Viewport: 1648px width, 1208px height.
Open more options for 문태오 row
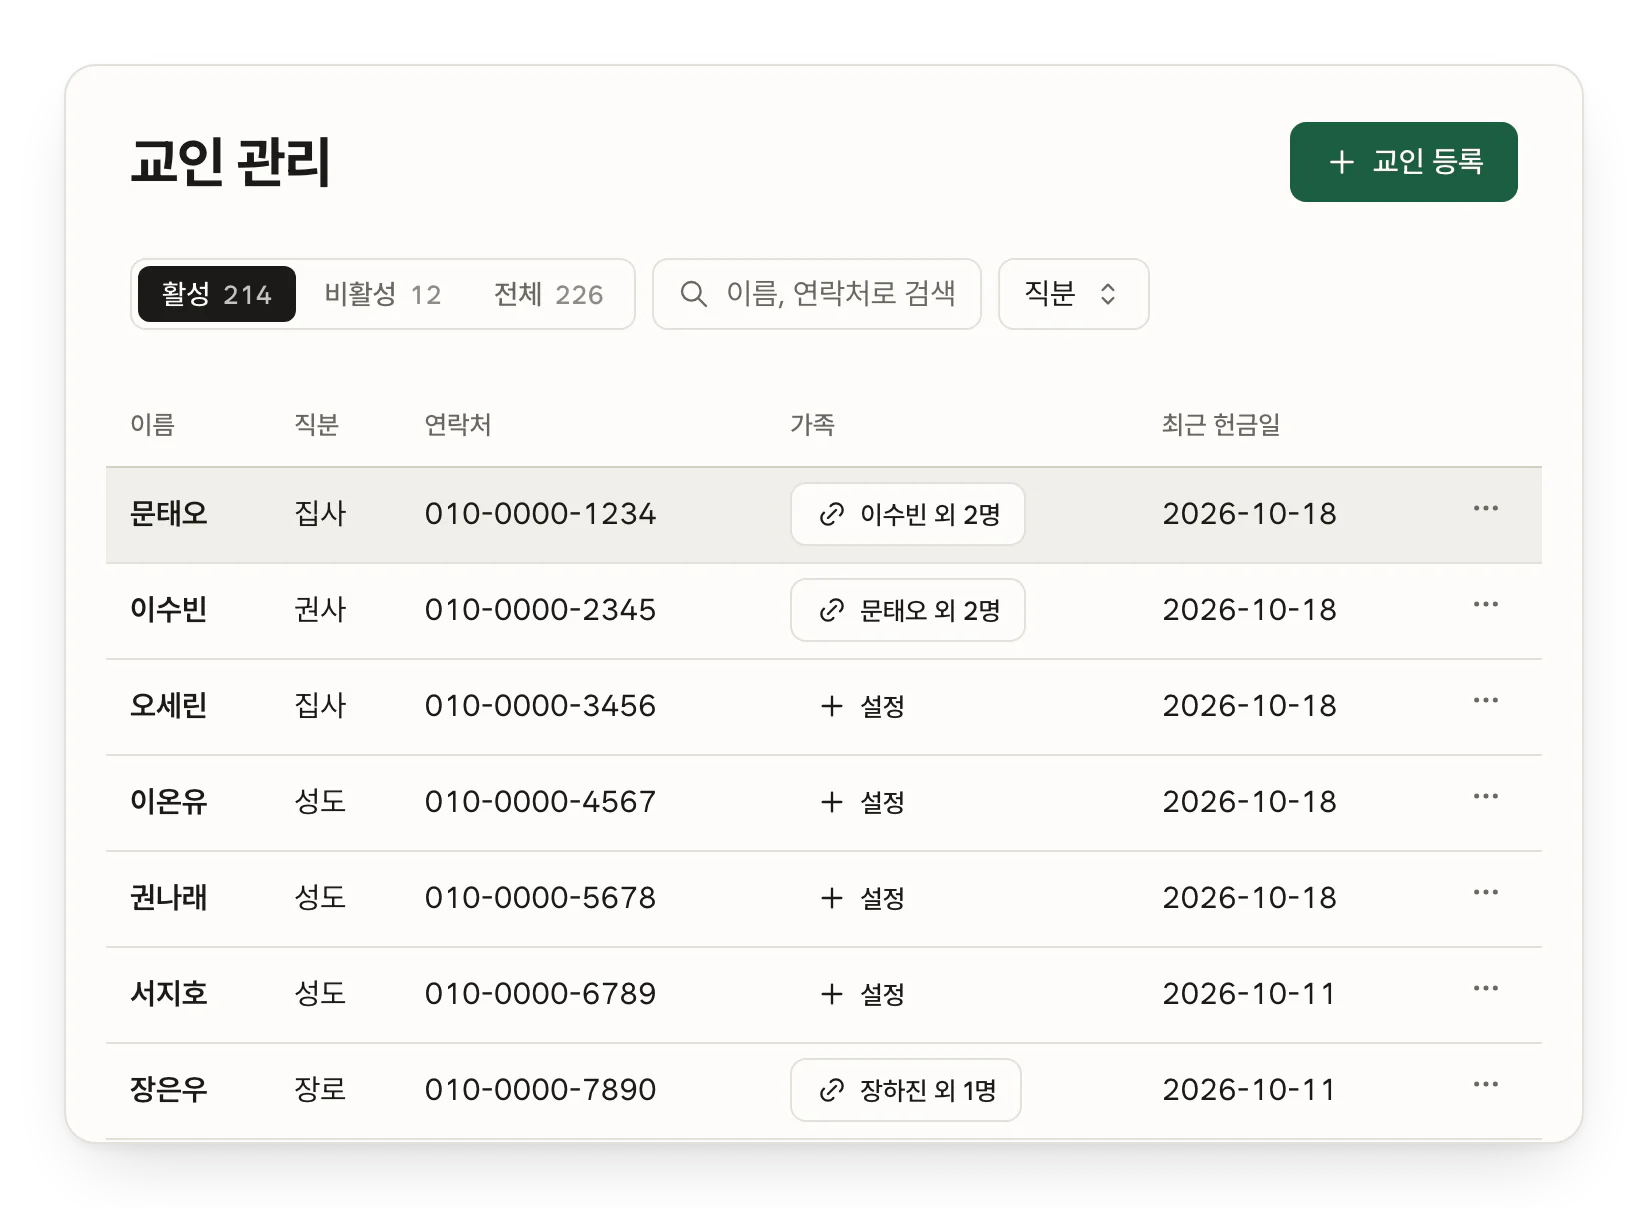1485,509
